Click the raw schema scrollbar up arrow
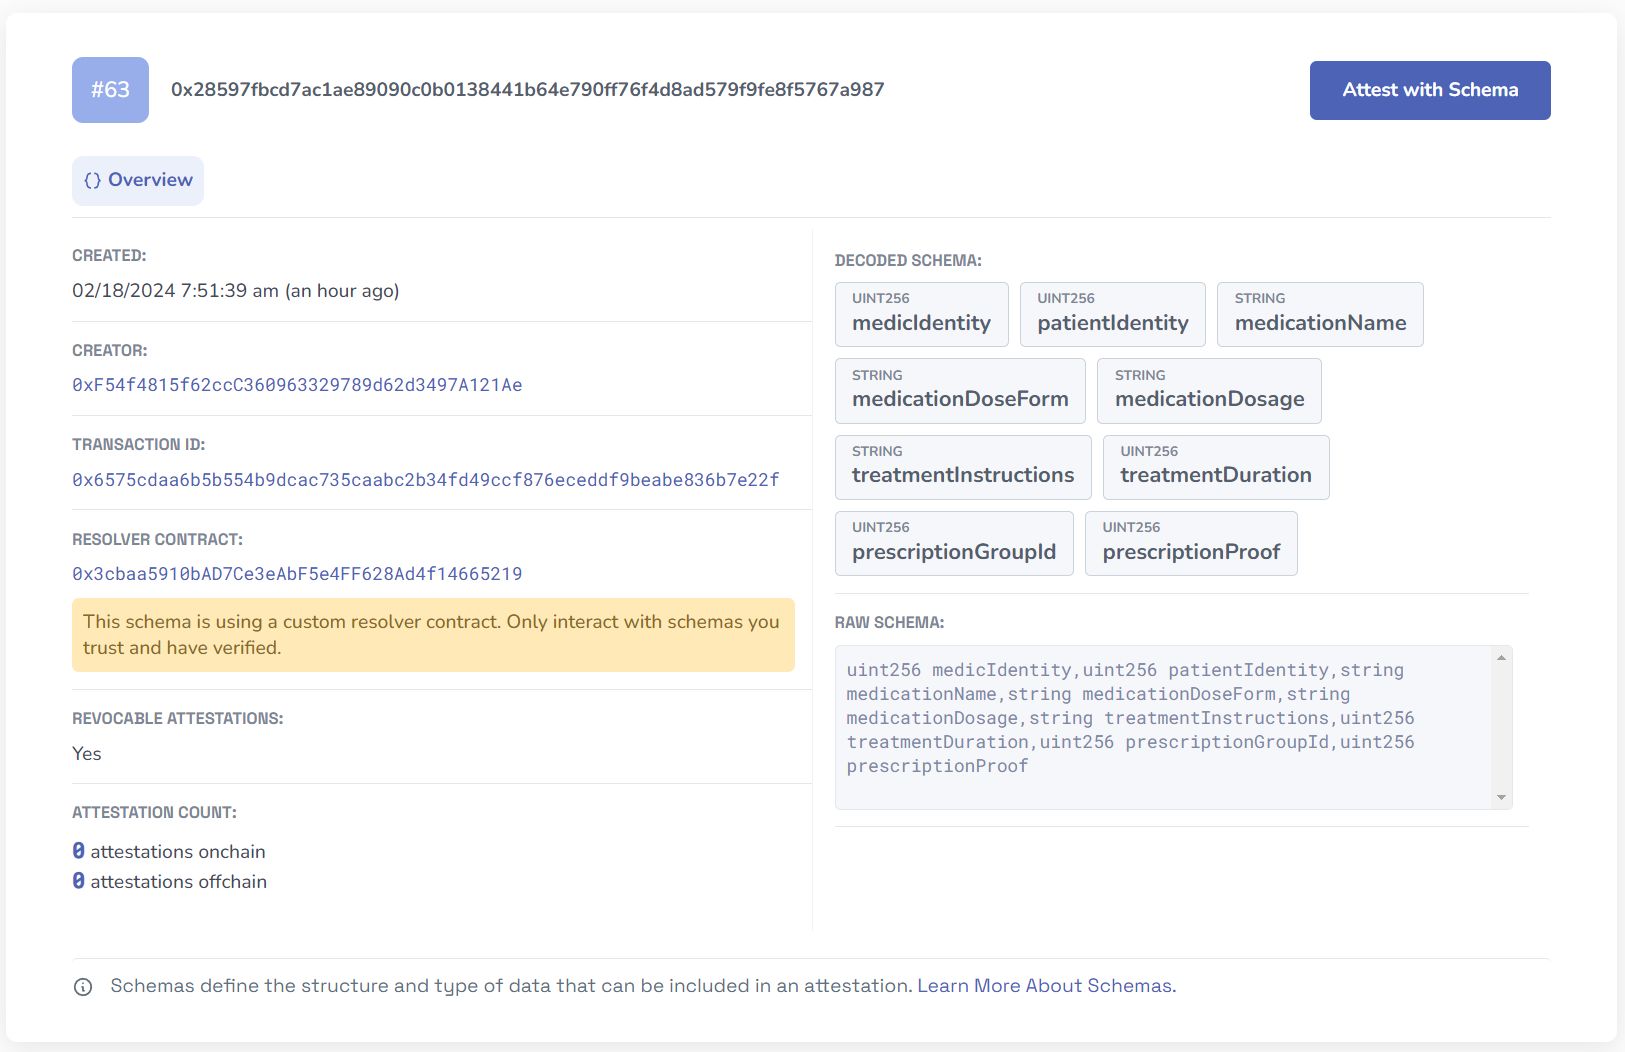Screen dimensions: 1625x1052 click(1501, 657)
